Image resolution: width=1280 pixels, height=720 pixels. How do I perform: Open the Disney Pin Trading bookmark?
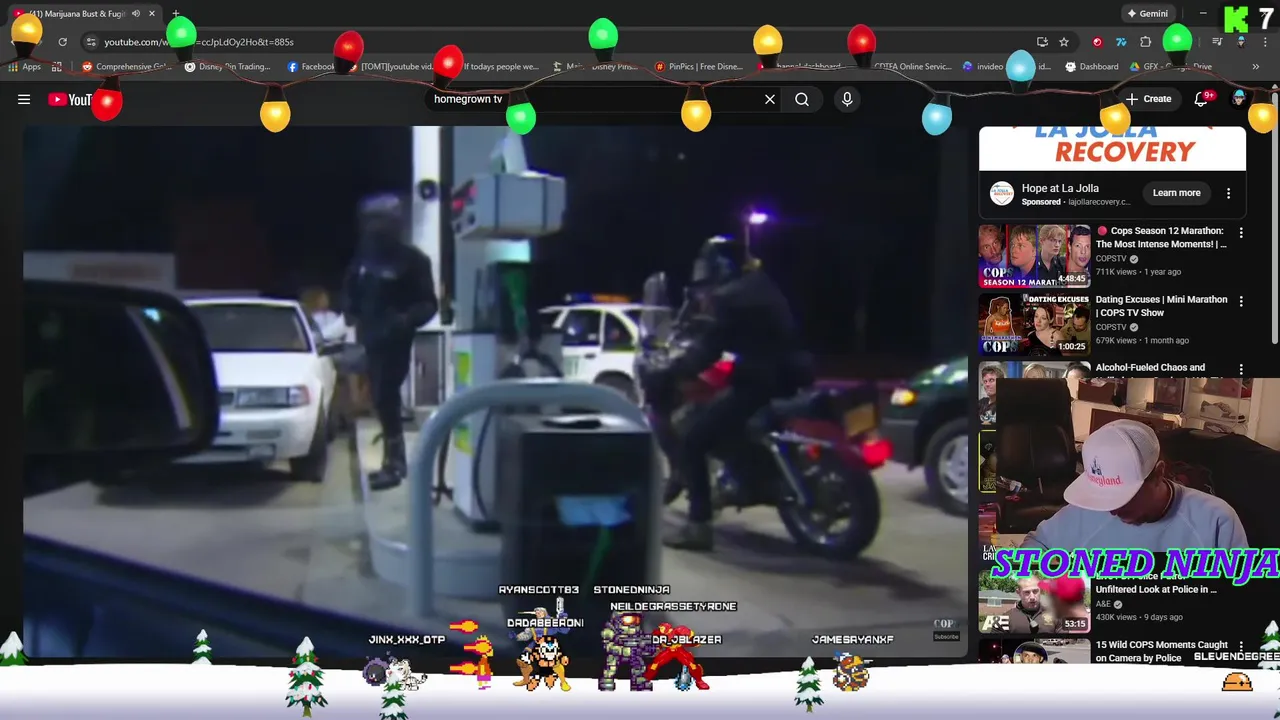coord(228,67)
